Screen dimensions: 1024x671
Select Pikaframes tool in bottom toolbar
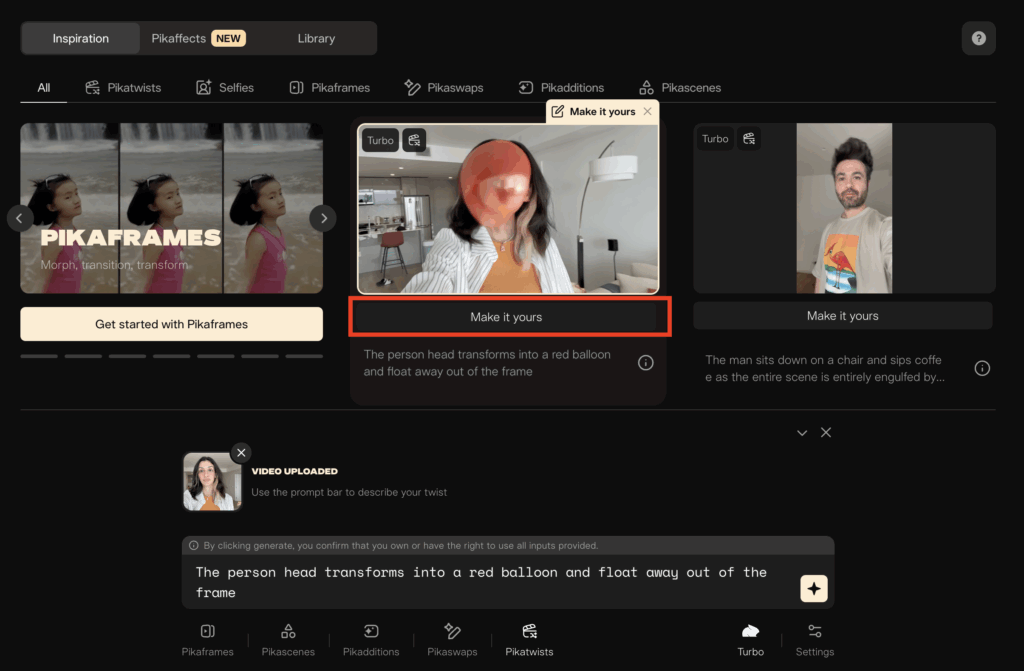pos(208,639)
